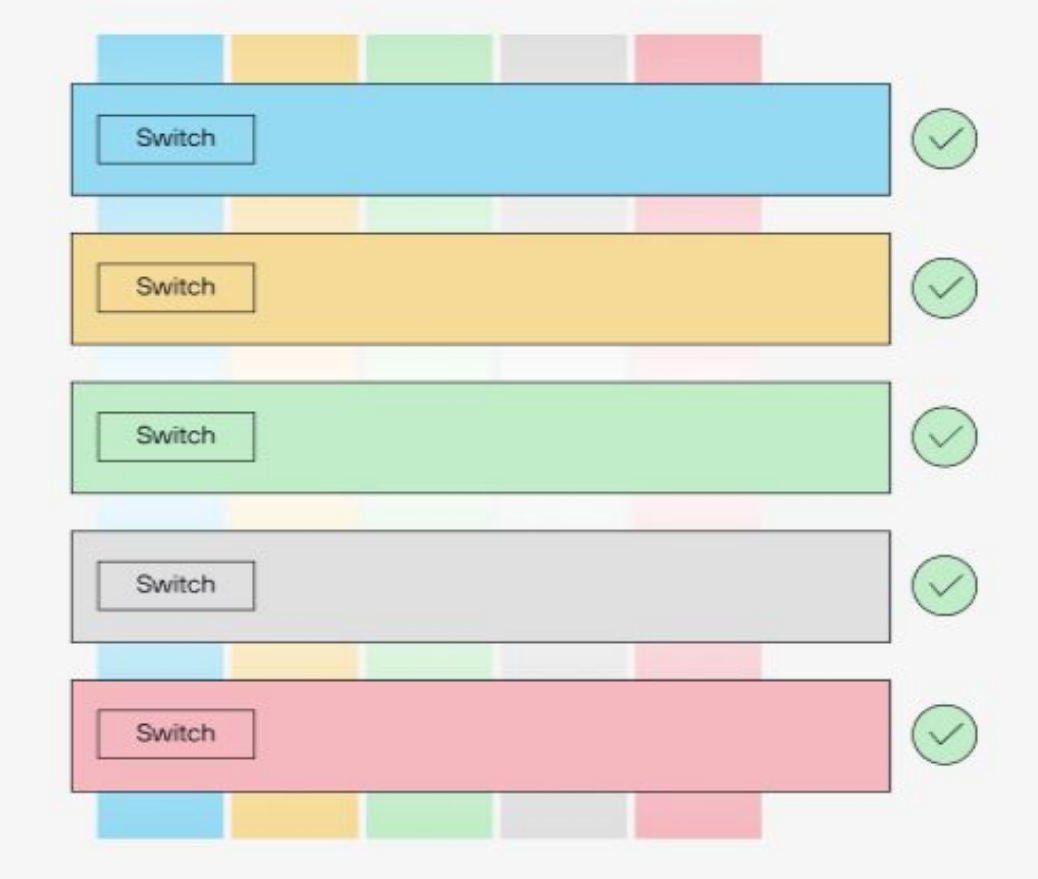Screen dimensions: 1038x879
Task: Click the green column swatch at the bottom
Action: 429,816
